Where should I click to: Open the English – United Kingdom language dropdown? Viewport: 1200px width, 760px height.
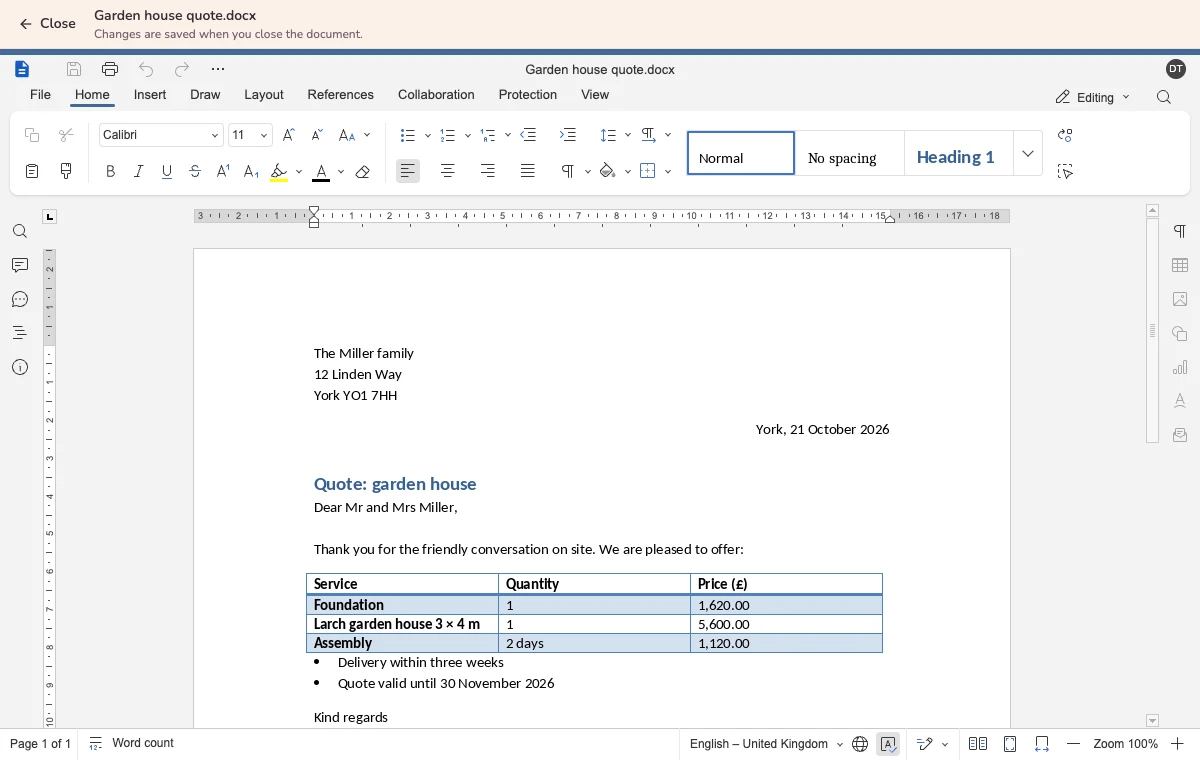coord(766,744)
